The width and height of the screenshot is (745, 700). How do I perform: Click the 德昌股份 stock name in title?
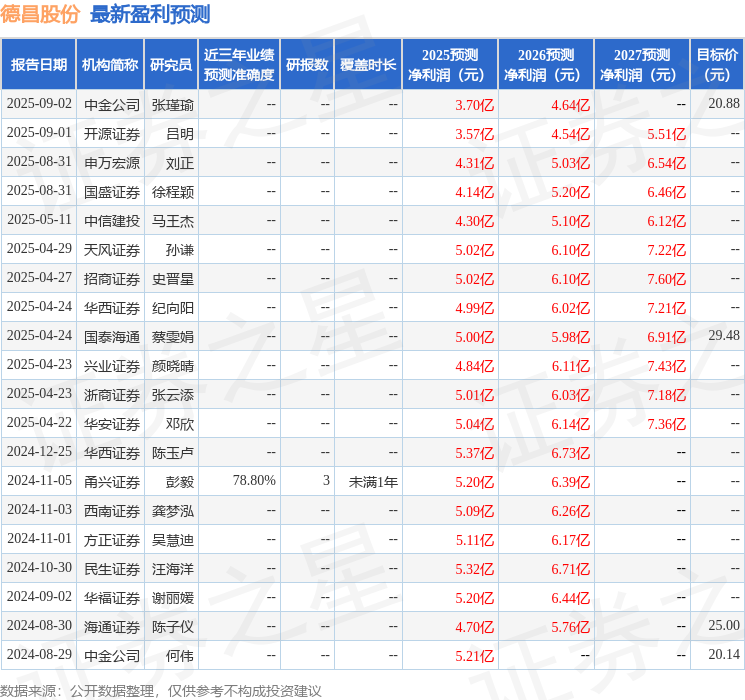(x=40, y=14)
